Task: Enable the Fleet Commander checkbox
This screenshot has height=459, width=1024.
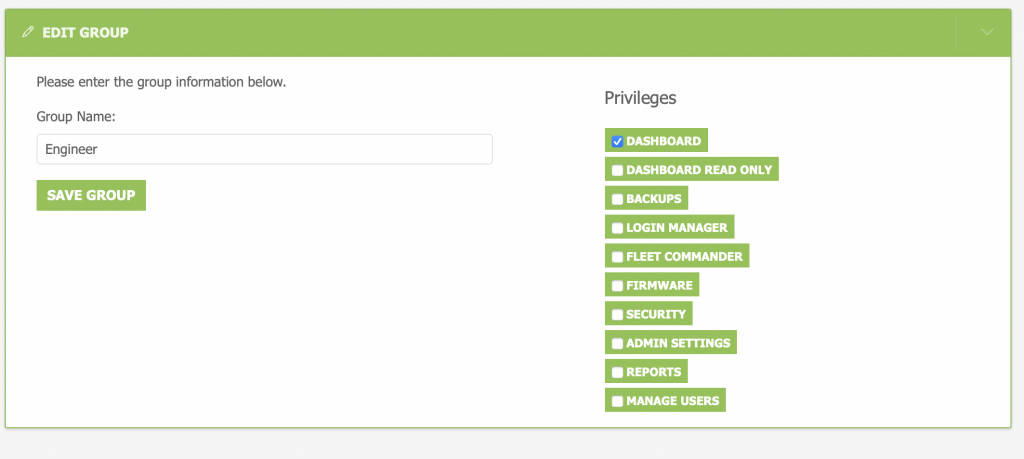Action: [x=618, y=257]
